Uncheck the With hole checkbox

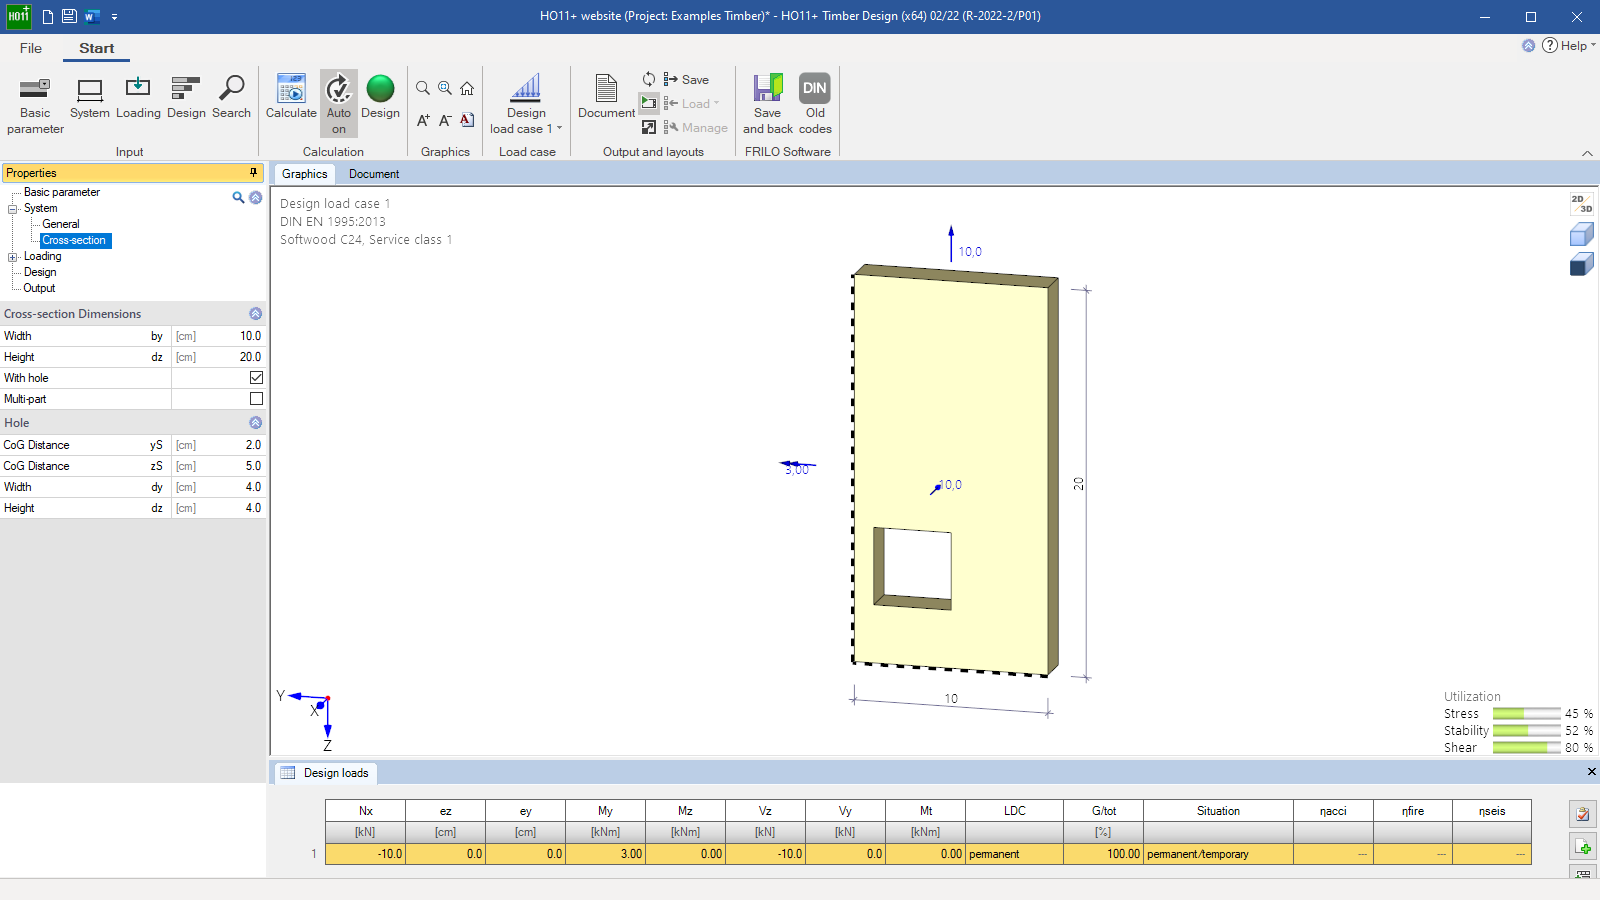(x=256, y=378)
